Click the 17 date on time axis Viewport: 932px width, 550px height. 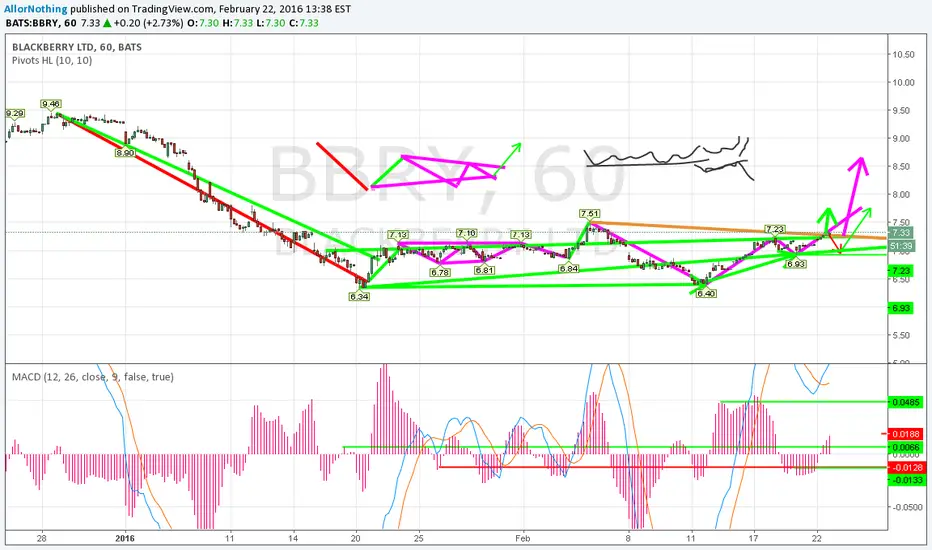[753, 538]
